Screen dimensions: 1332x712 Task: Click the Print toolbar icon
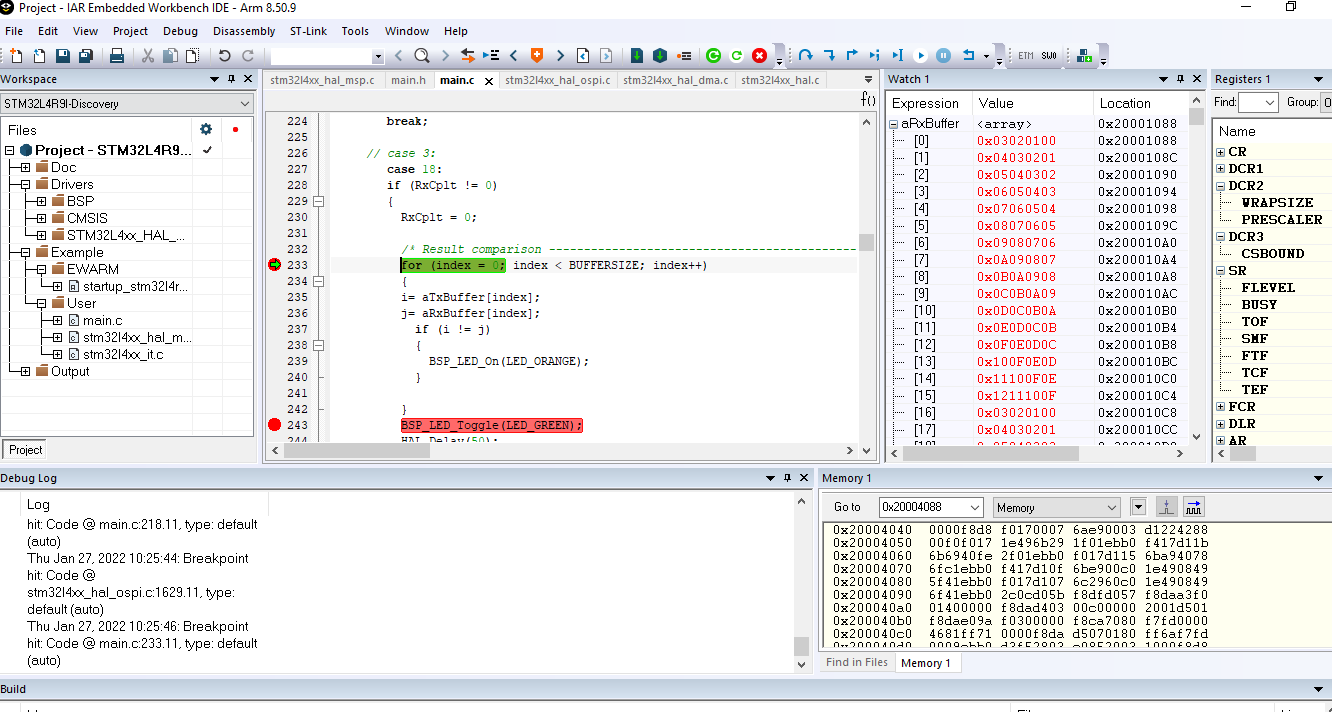[x=117, y=56]
